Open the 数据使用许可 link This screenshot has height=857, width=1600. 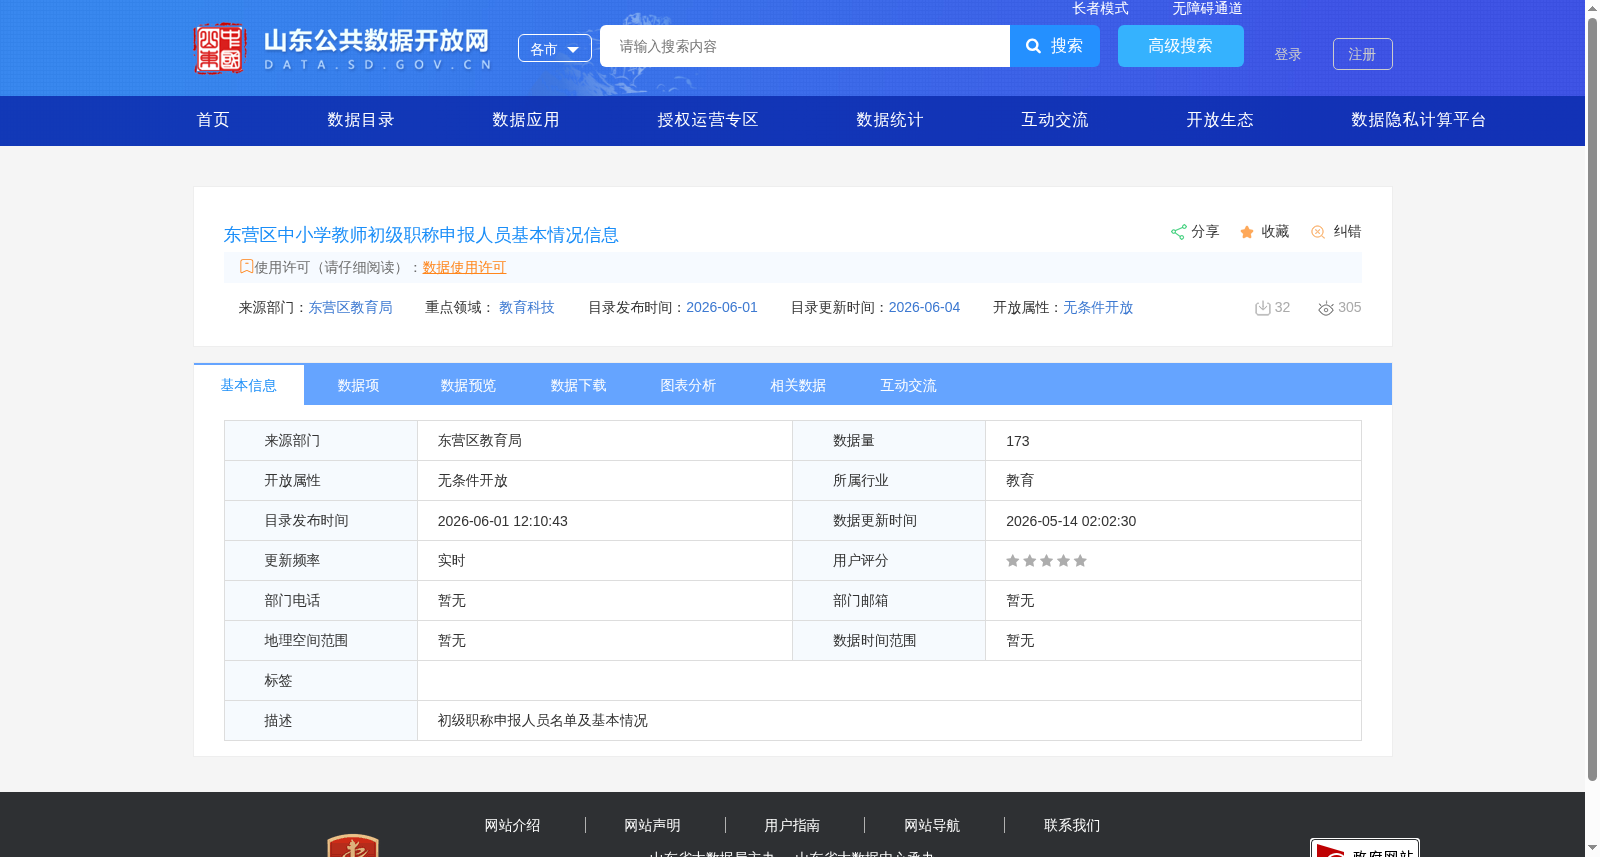click(x=464, y=267)
